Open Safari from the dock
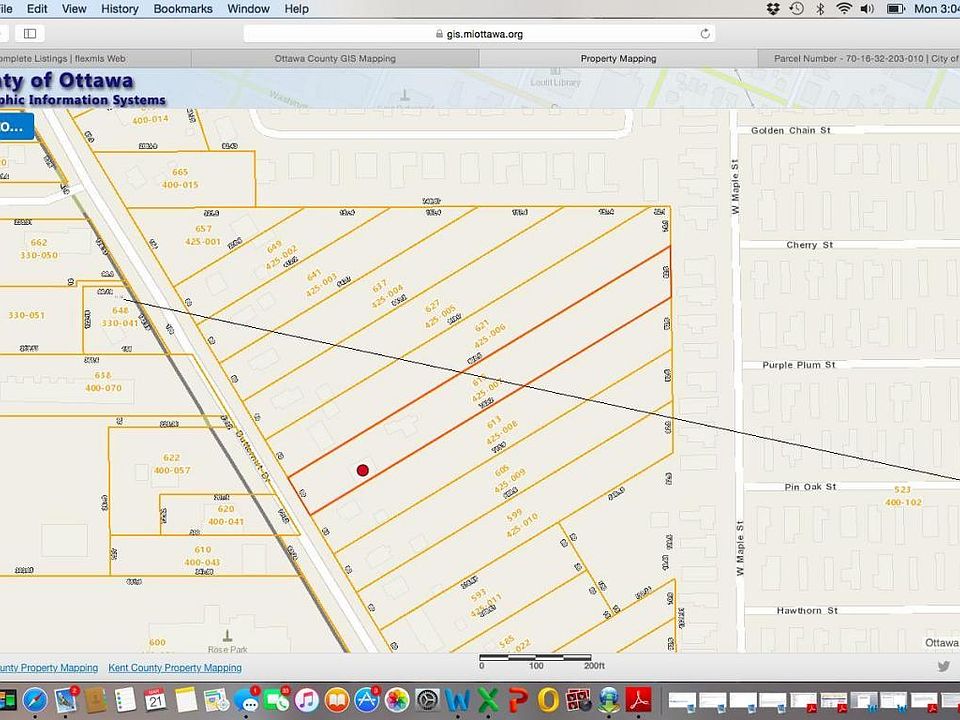Screen dimensions: 960x720 36,700
